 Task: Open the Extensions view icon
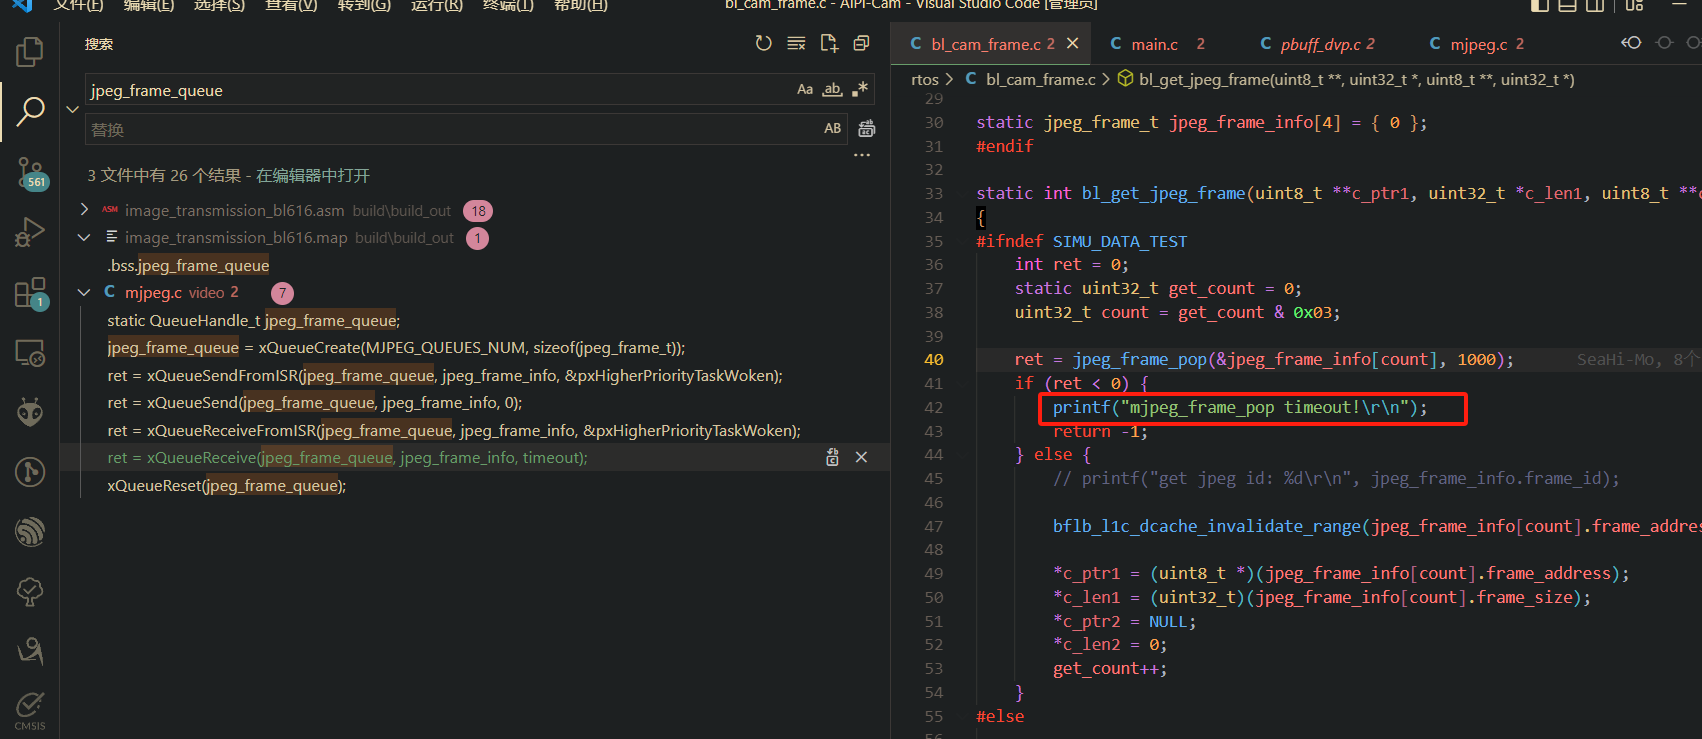[30, 293]
